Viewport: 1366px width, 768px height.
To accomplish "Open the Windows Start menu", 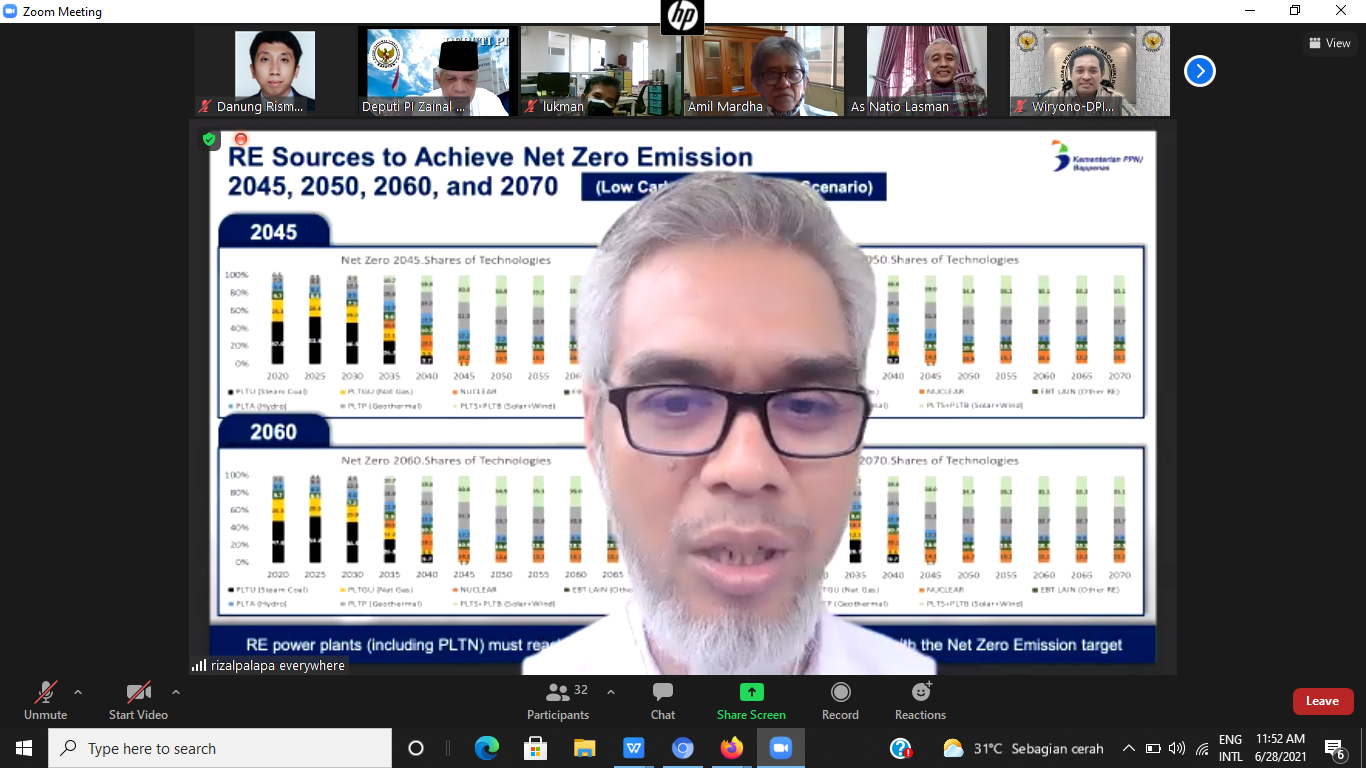I will pyautogui.click(x=24, y=748).
